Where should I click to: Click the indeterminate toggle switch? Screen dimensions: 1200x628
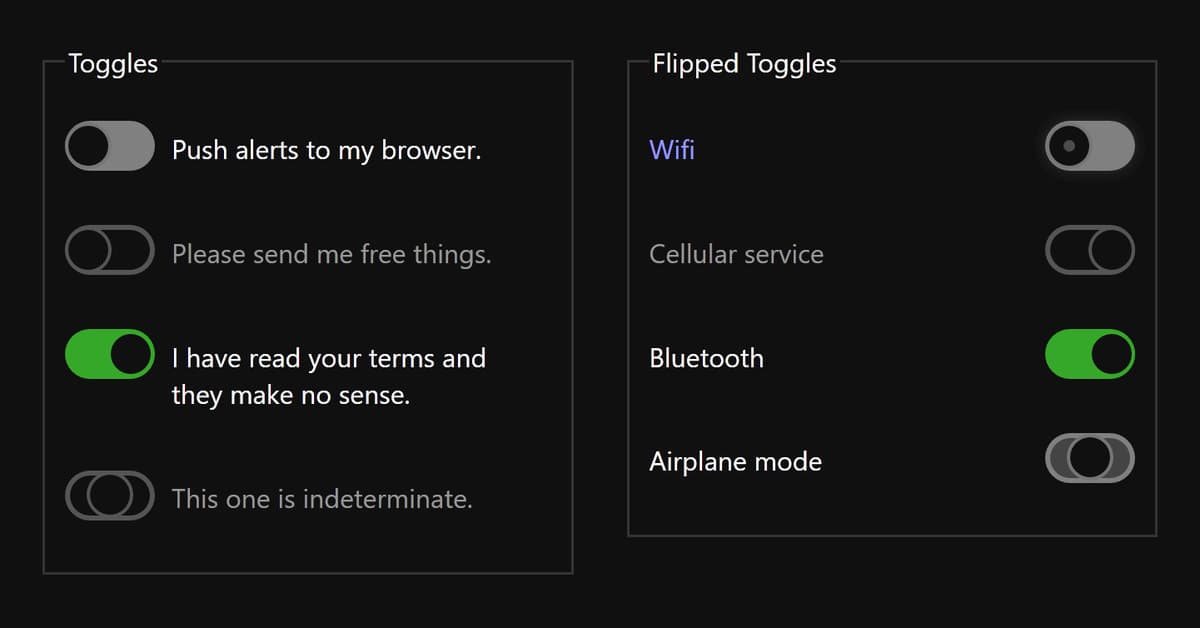(110, 495)
